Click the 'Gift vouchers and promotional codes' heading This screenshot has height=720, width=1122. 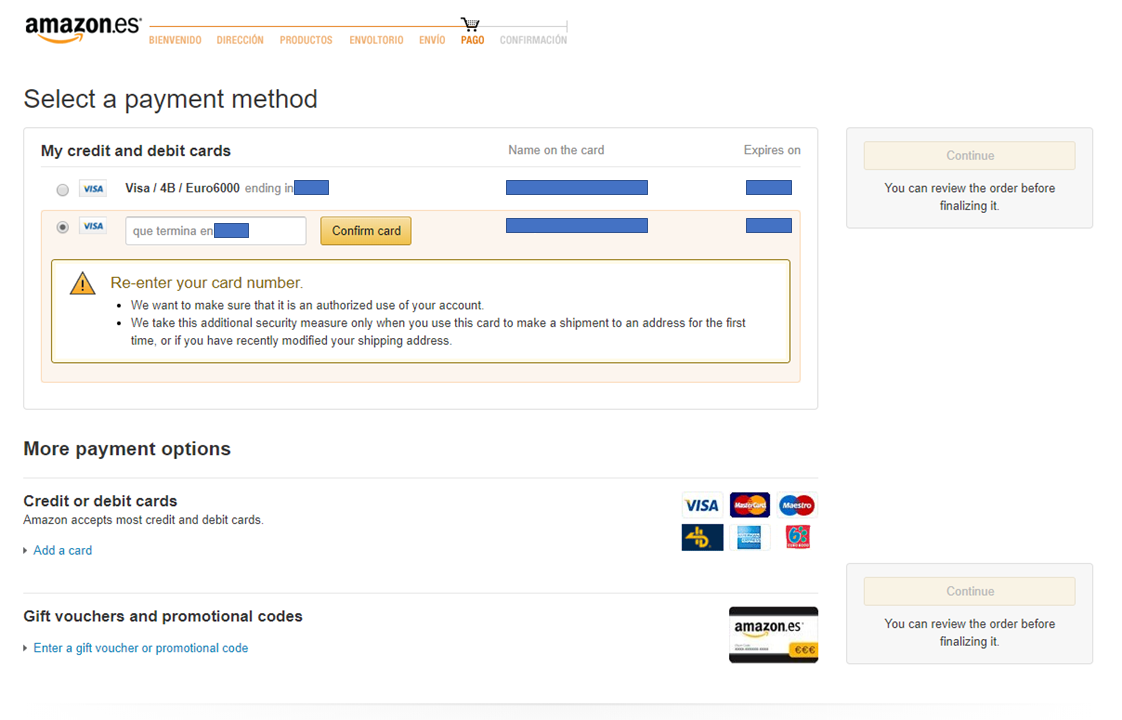163,616
